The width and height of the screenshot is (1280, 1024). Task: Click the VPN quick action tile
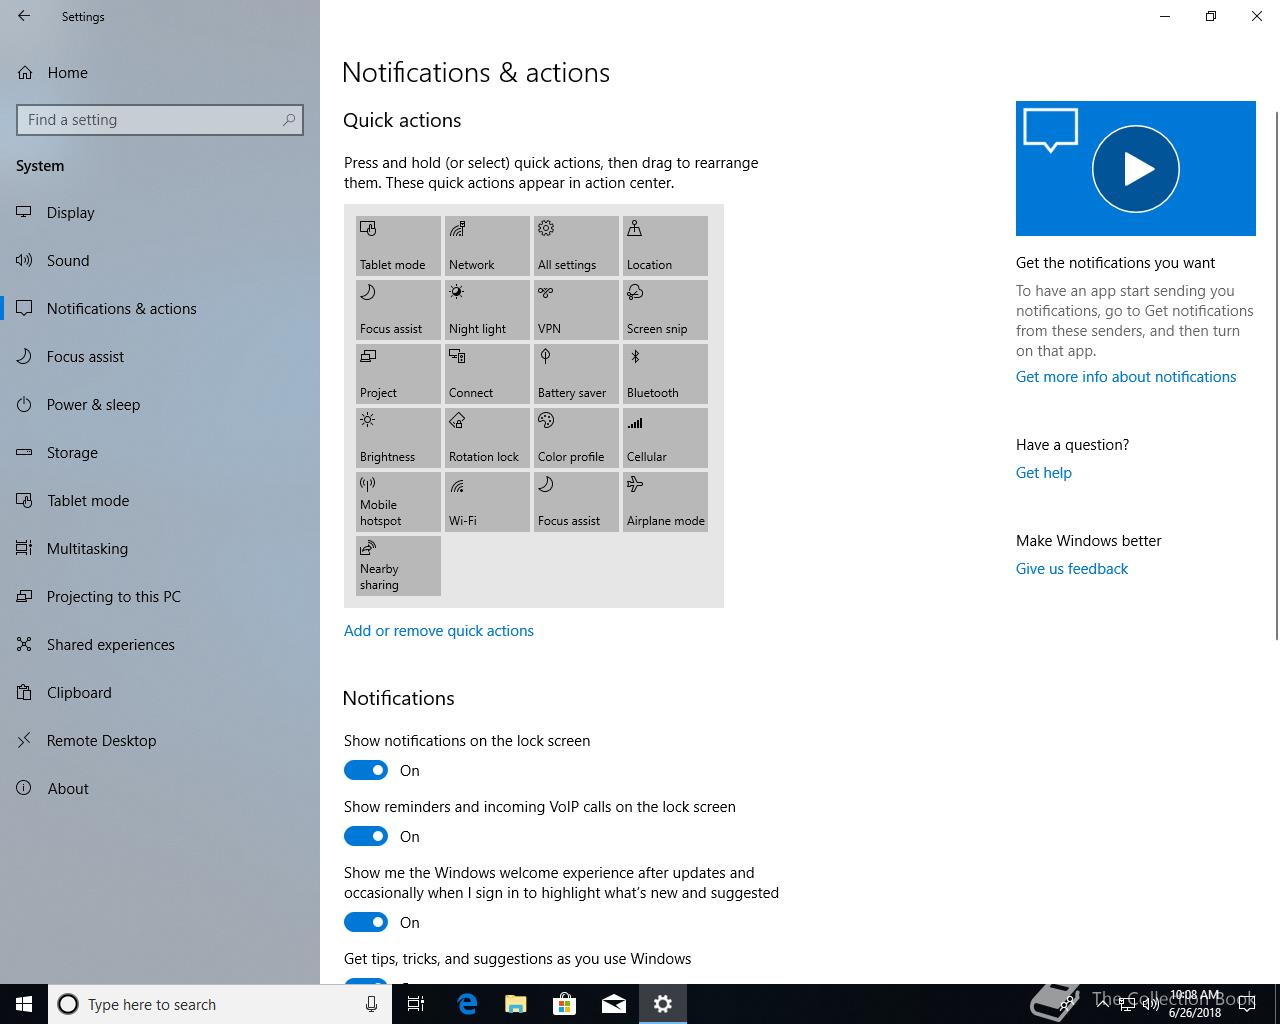pos(576,310)
